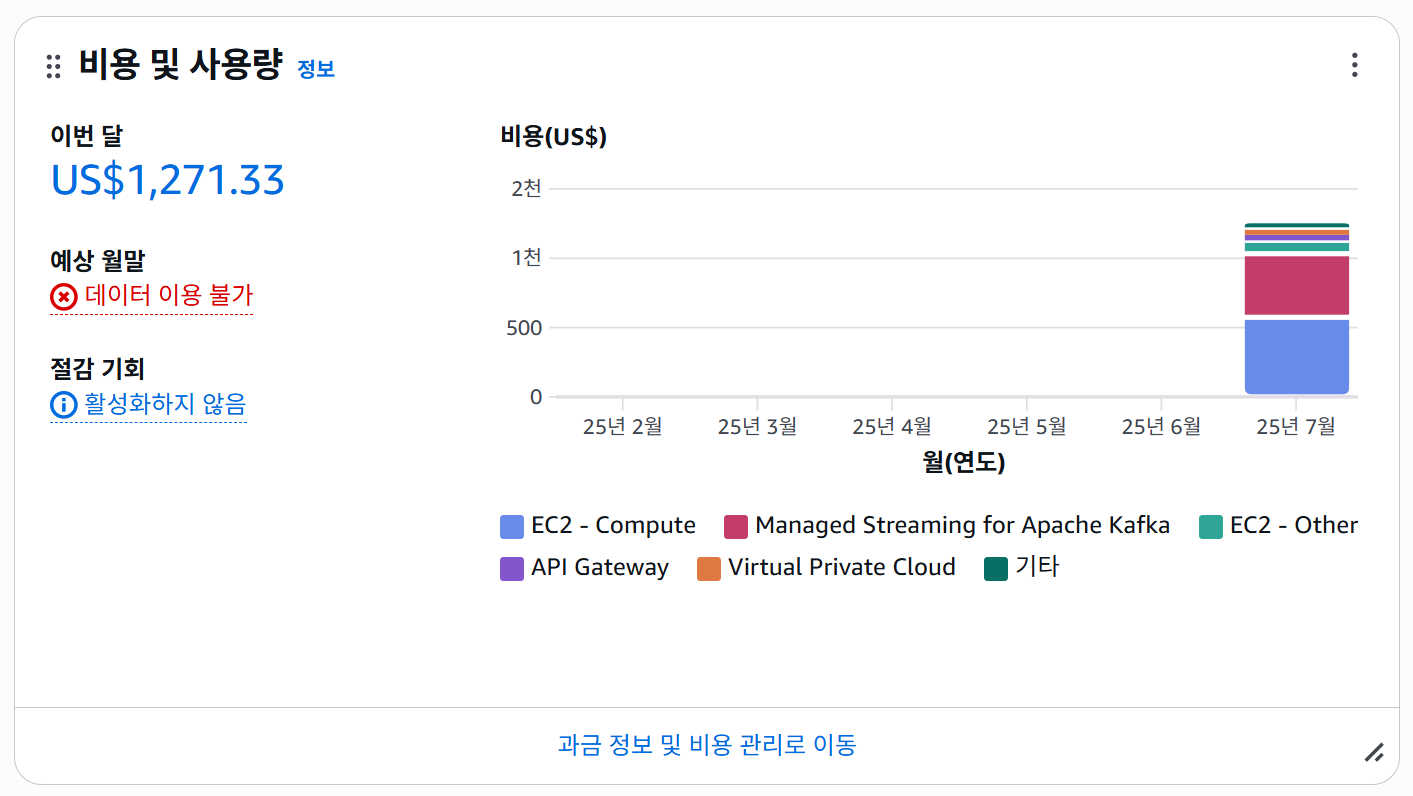Toggle the Virtual Private Cloud legend swatch

click(709, 569)
